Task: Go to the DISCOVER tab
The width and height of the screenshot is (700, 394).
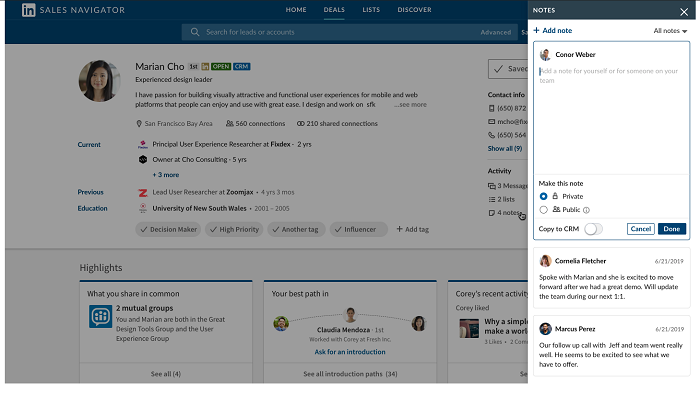Action: click(x=414, y=10)
